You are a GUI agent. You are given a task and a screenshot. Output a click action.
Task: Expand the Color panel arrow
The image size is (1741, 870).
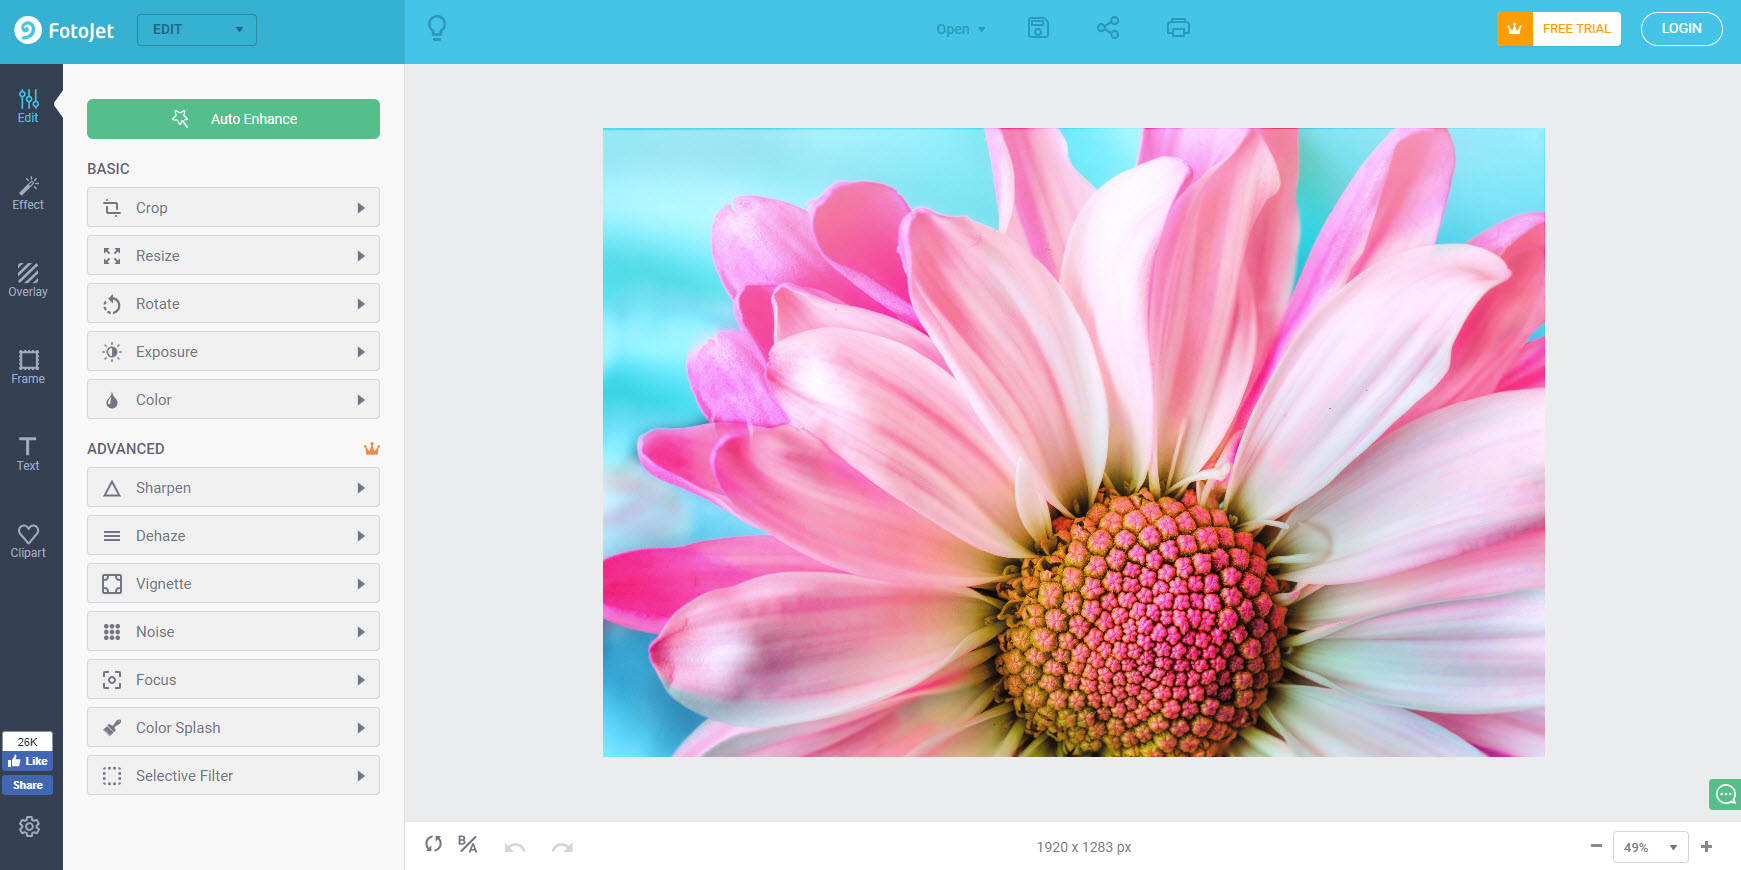(x=361, y=400)
